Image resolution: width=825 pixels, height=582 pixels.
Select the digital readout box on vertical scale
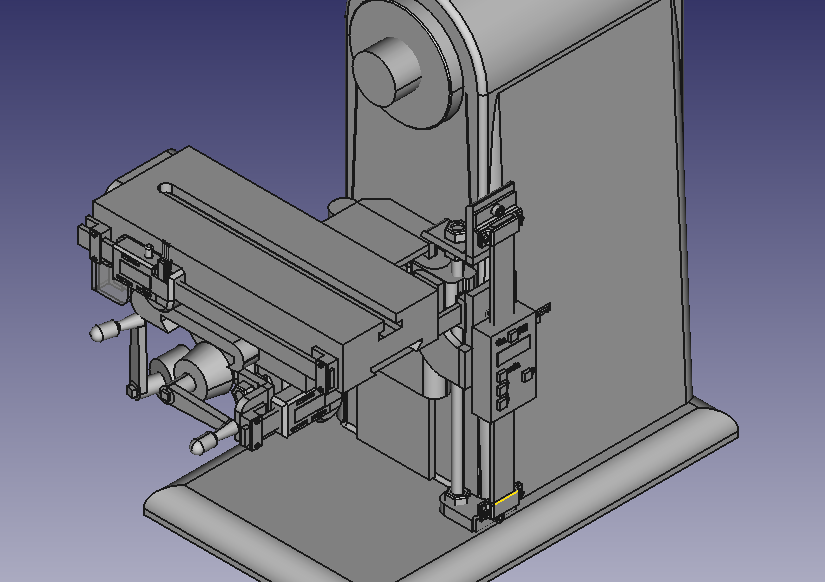pos(505,364)
